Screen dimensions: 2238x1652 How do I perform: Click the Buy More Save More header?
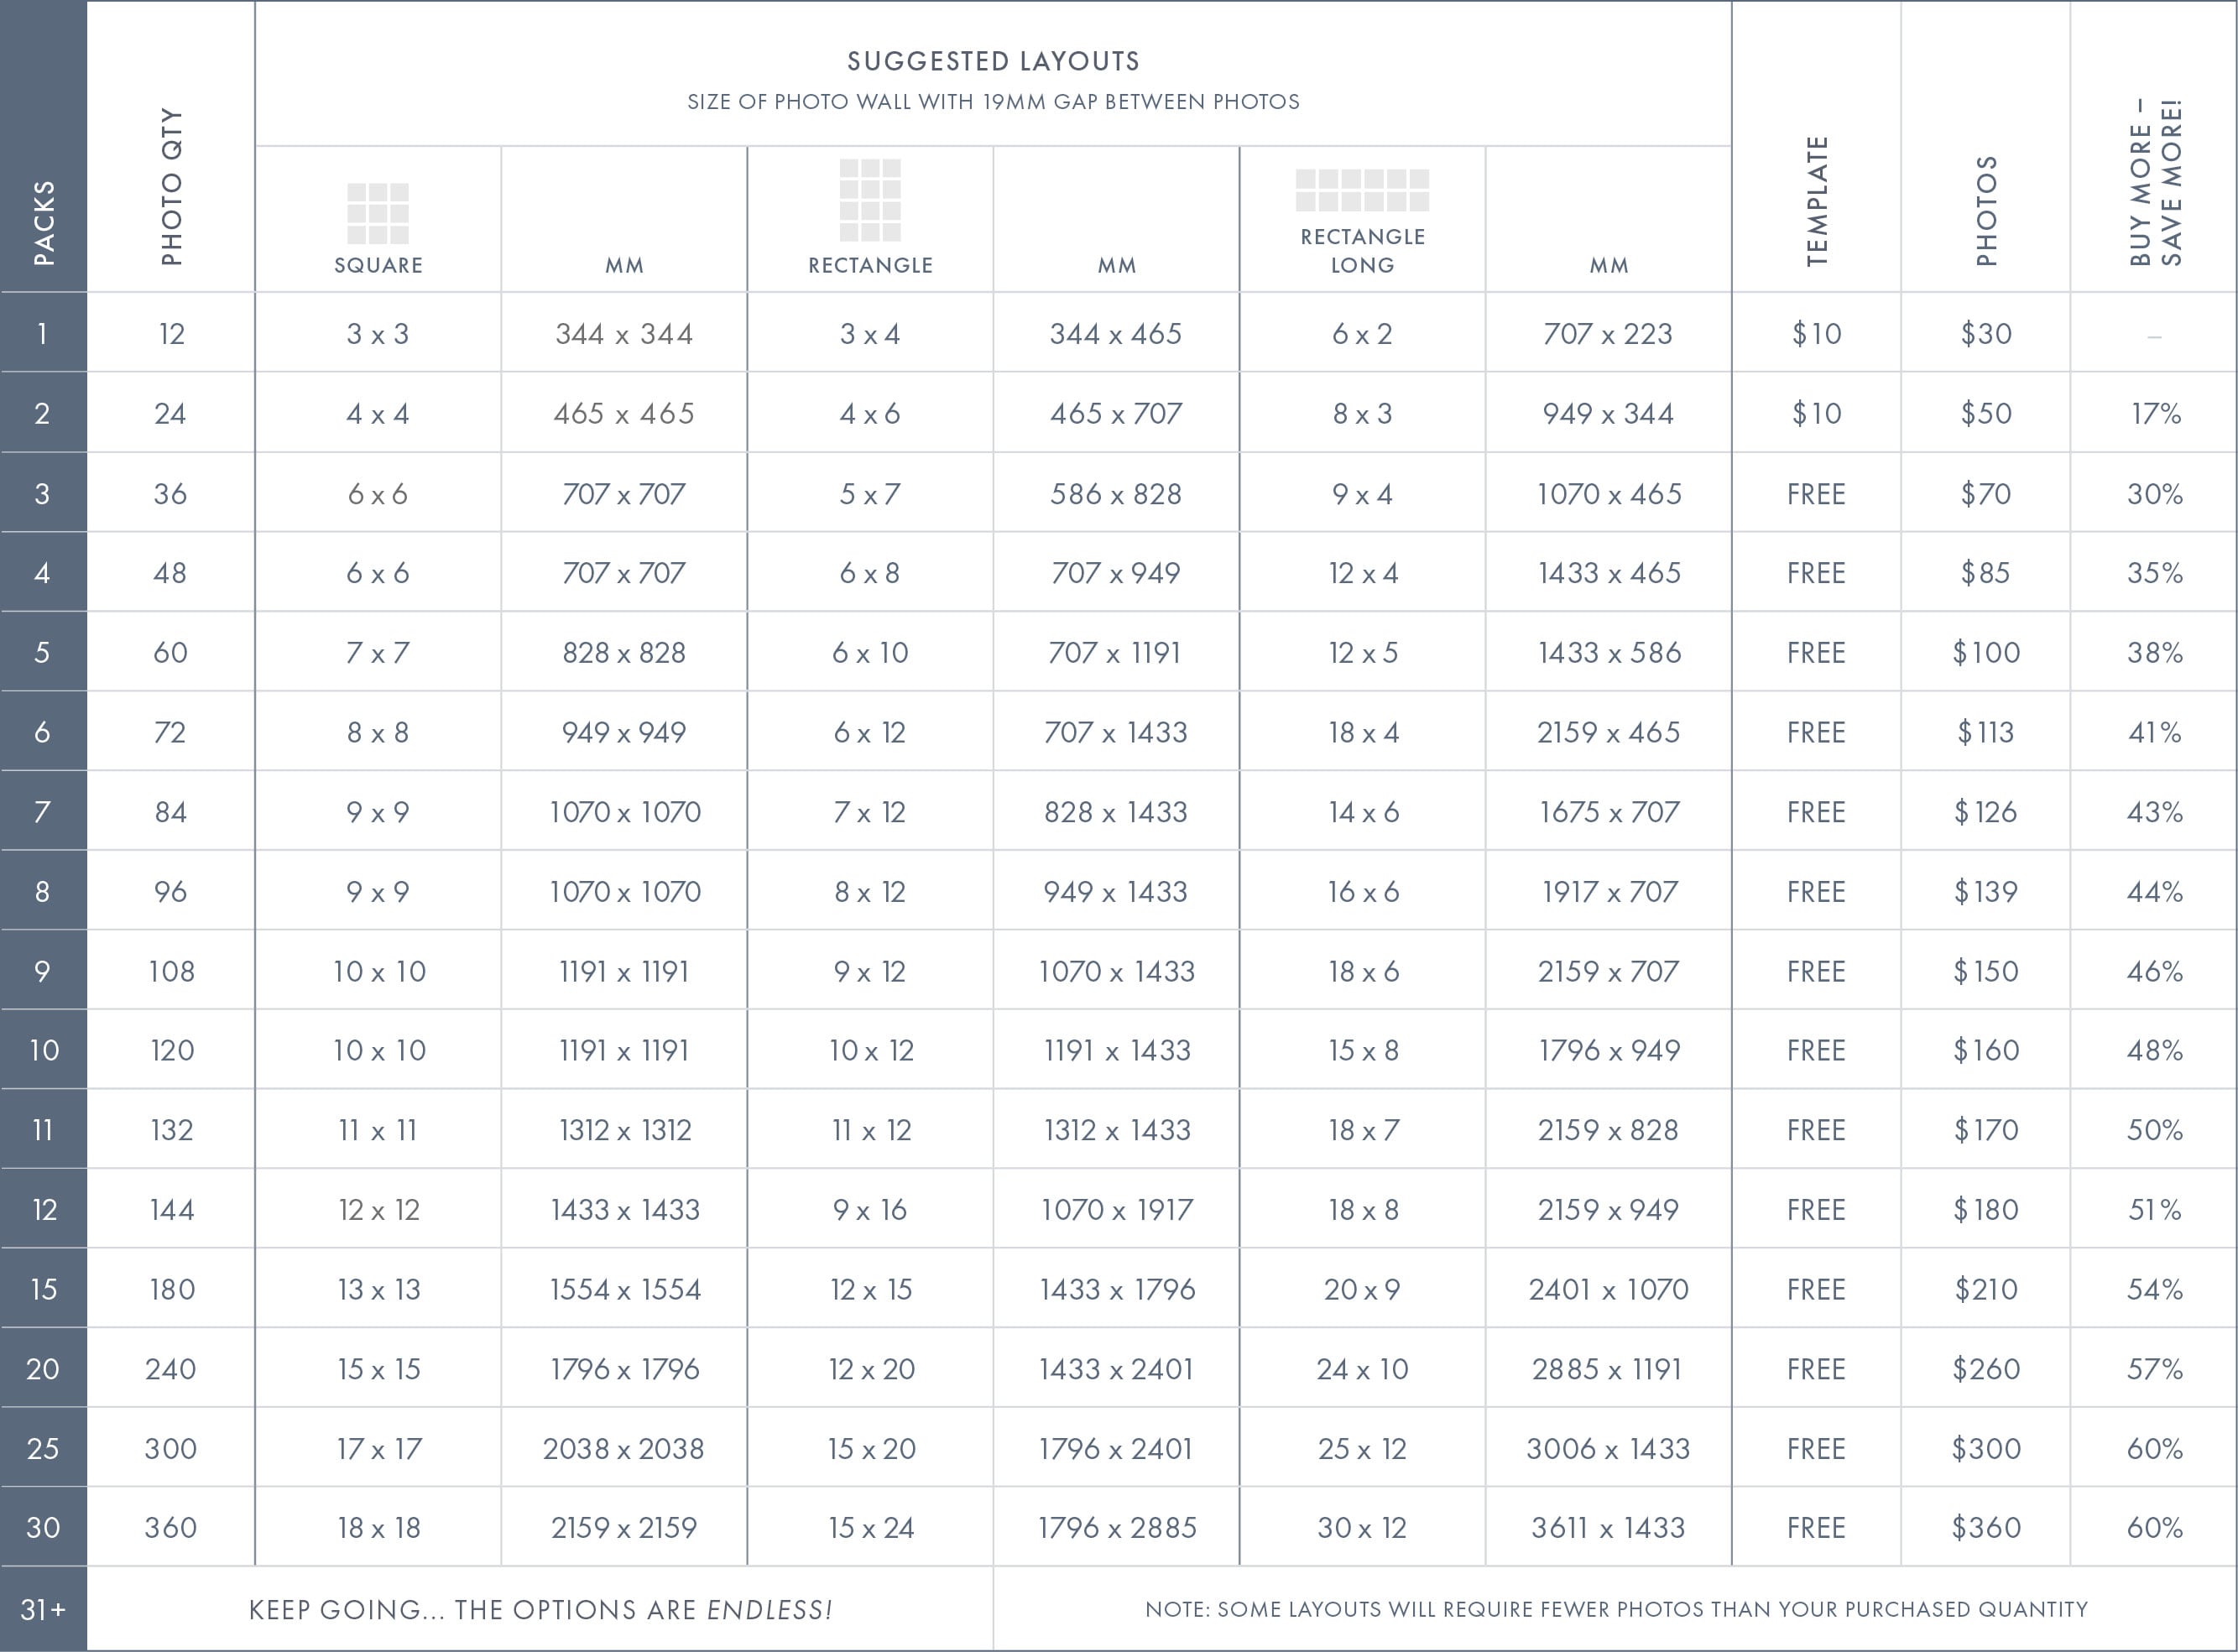2155,182
